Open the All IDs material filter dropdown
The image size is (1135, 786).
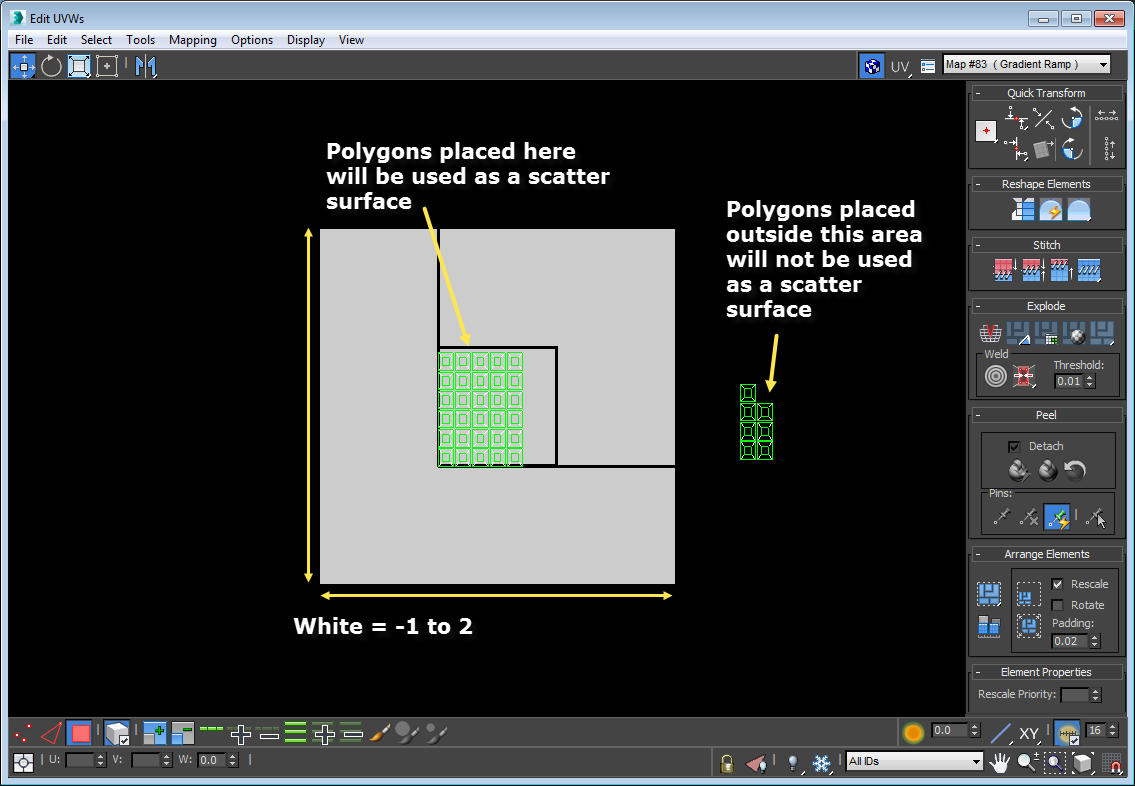click(x=913, y=762)
